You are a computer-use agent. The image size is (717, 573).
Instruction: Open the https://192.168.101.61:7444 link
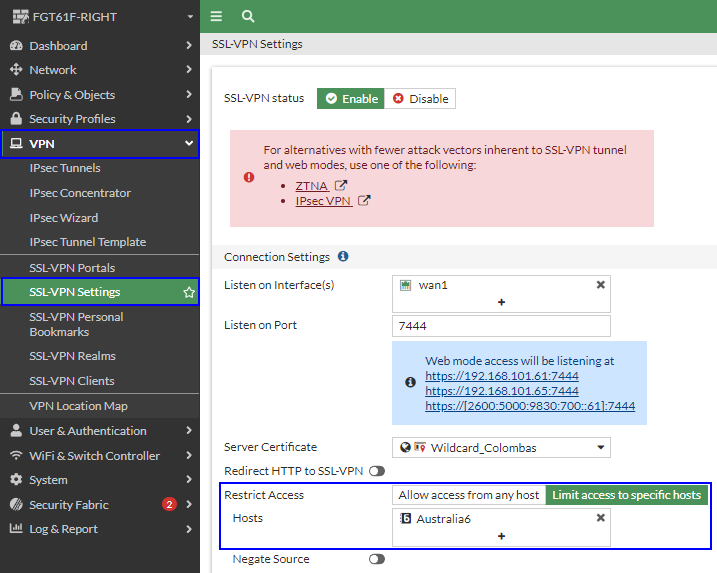tap(501, 375)
